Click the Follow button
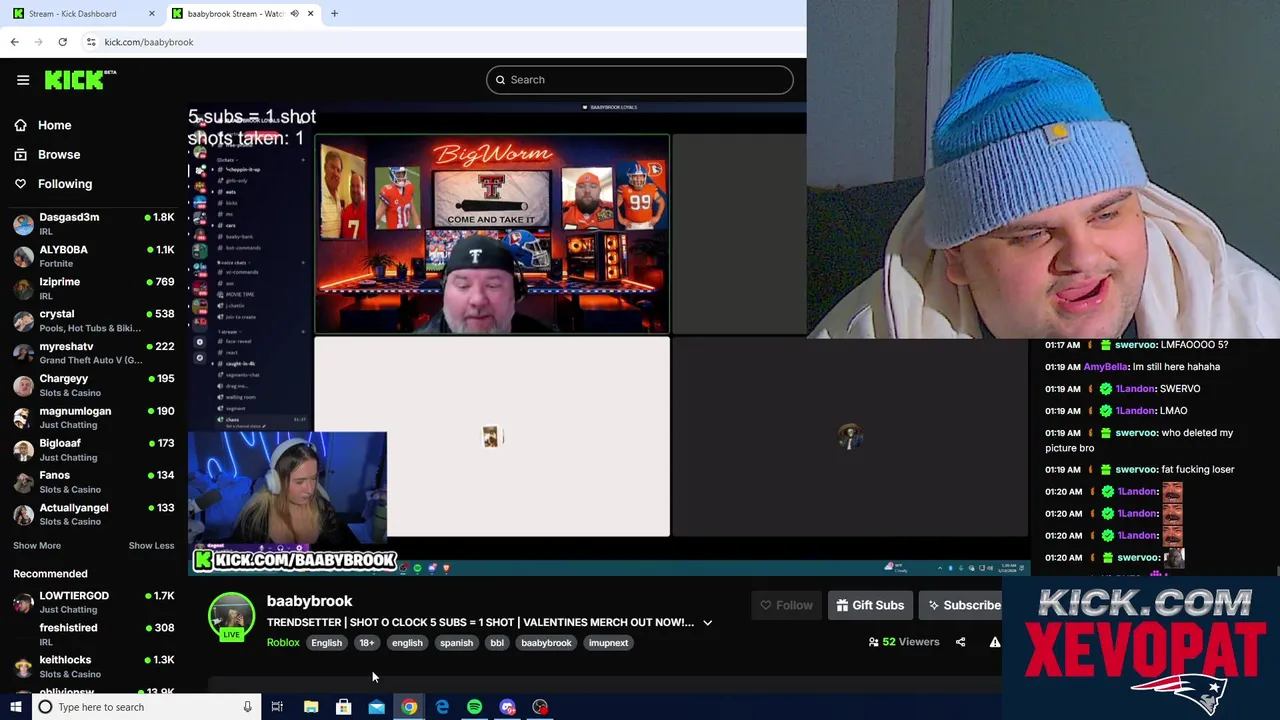 coord(786,605)
